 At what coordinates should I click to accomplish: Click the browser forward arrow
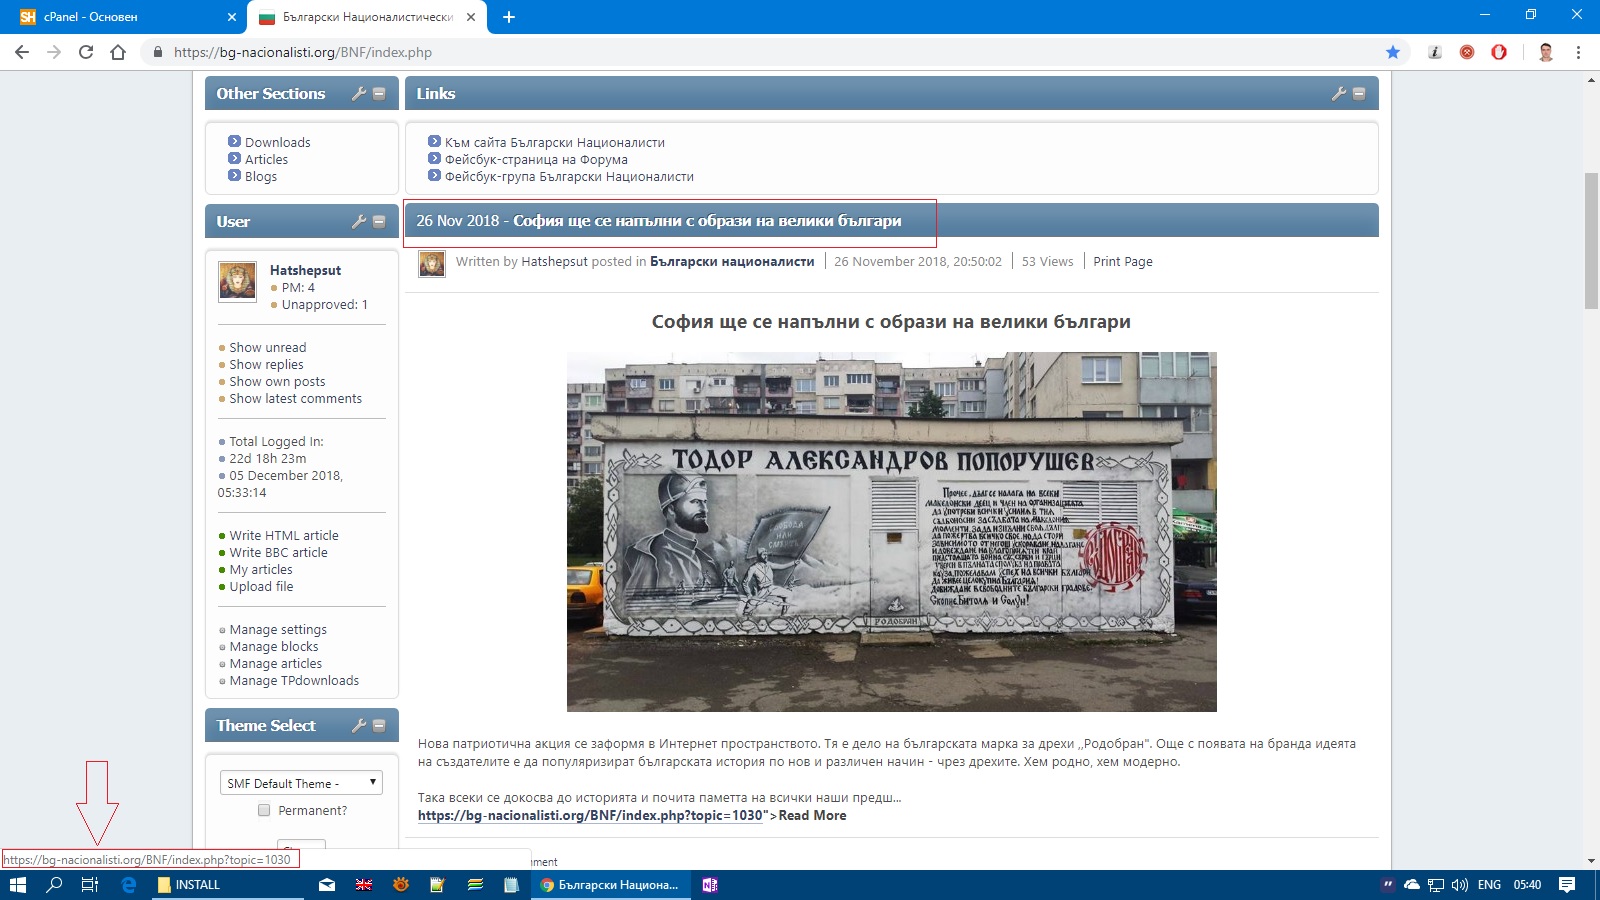click(54, 52)
